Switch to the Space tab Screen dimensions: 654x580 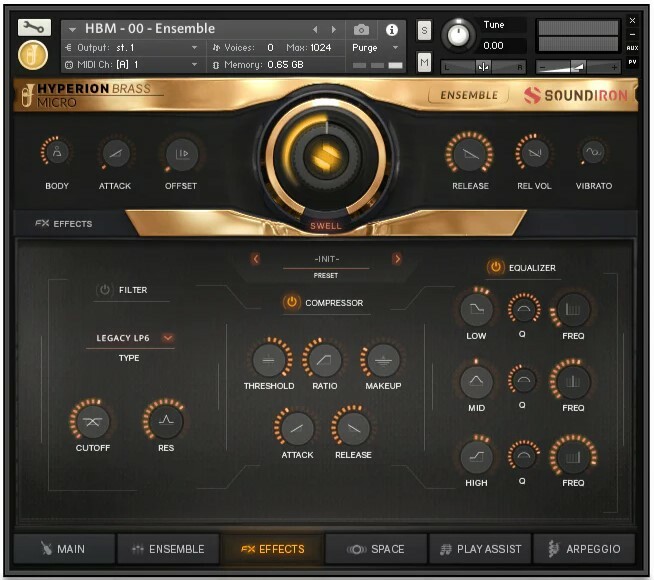(376, 549)
